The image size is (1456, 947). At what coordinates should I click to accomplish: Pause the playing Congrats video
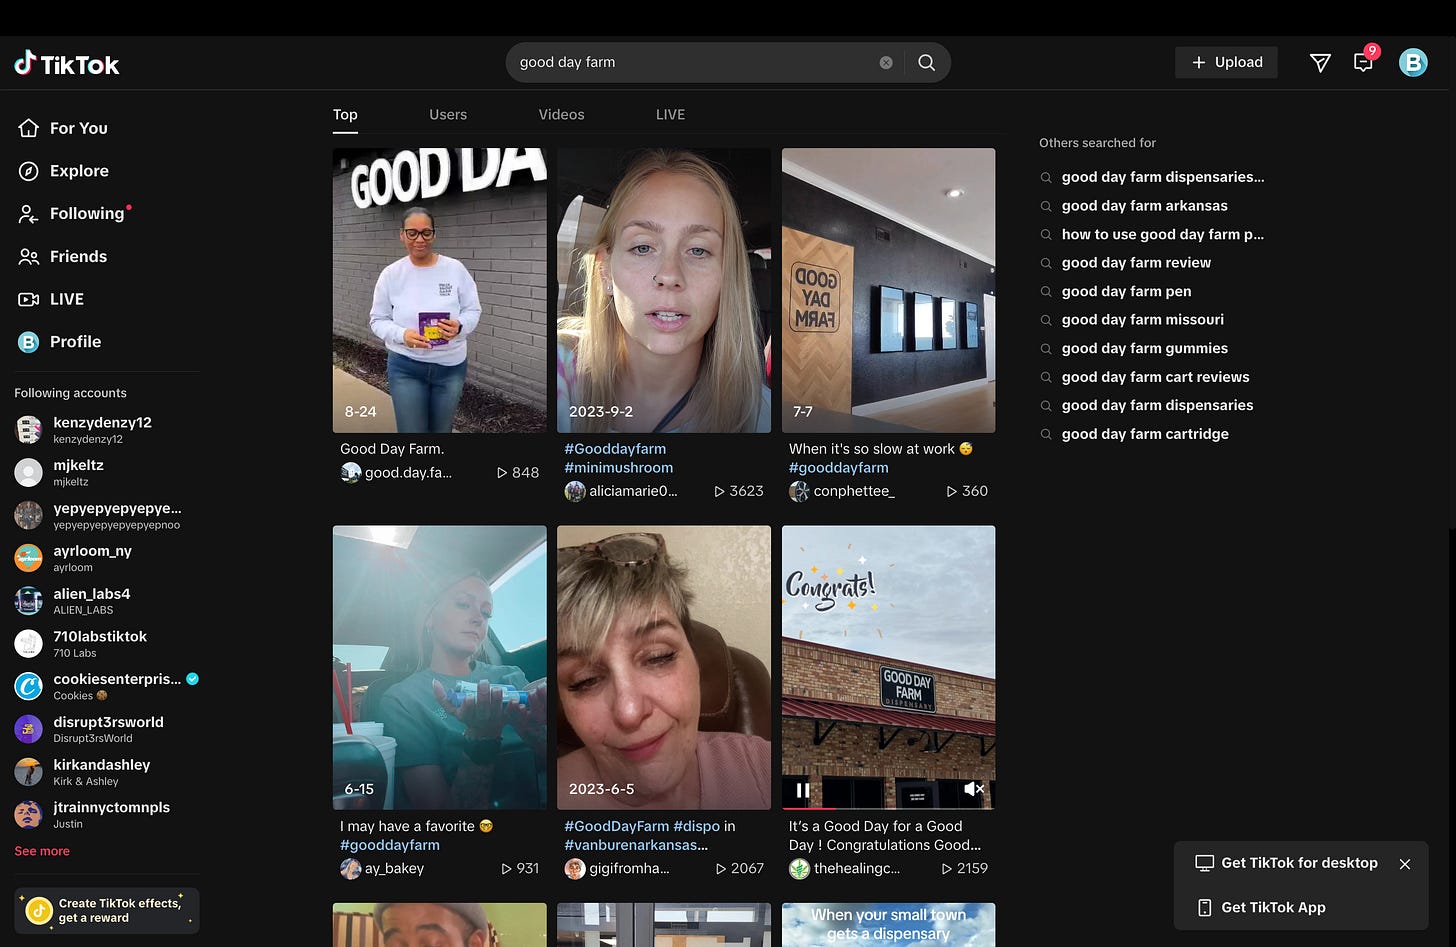tap(802, 790)
